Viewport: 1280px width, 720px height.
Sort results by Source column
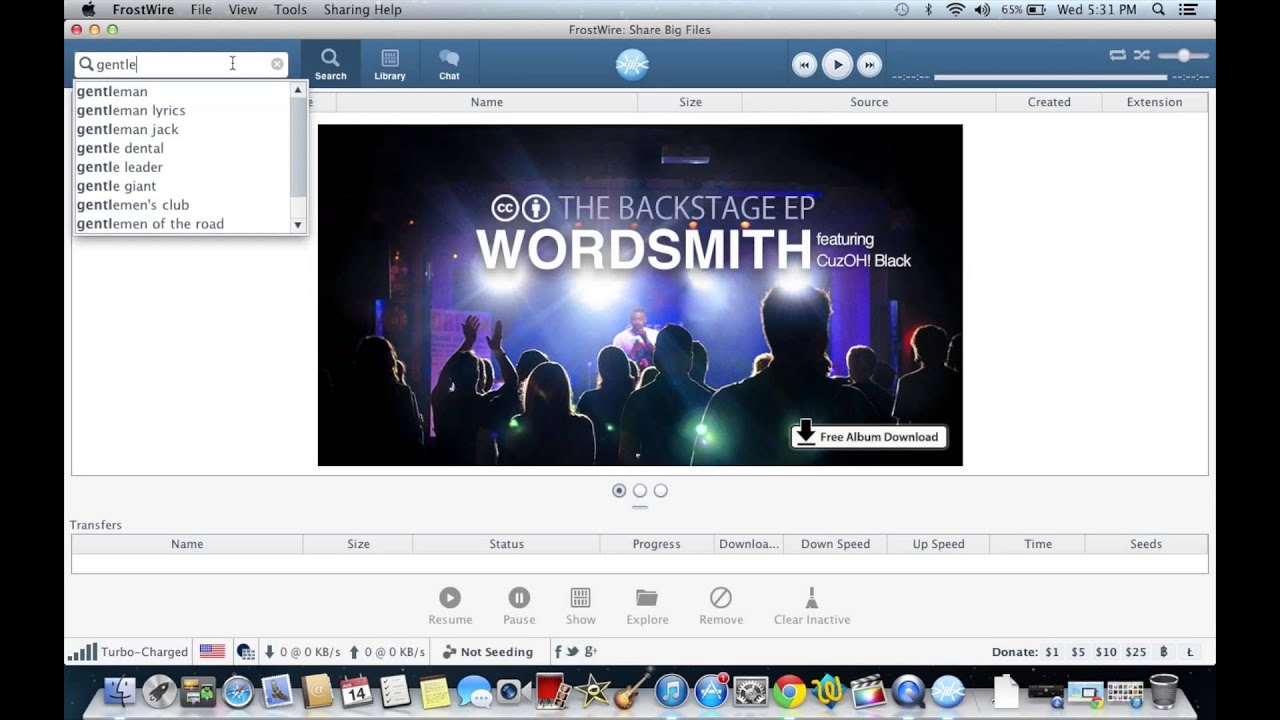[x=869, y=102]
